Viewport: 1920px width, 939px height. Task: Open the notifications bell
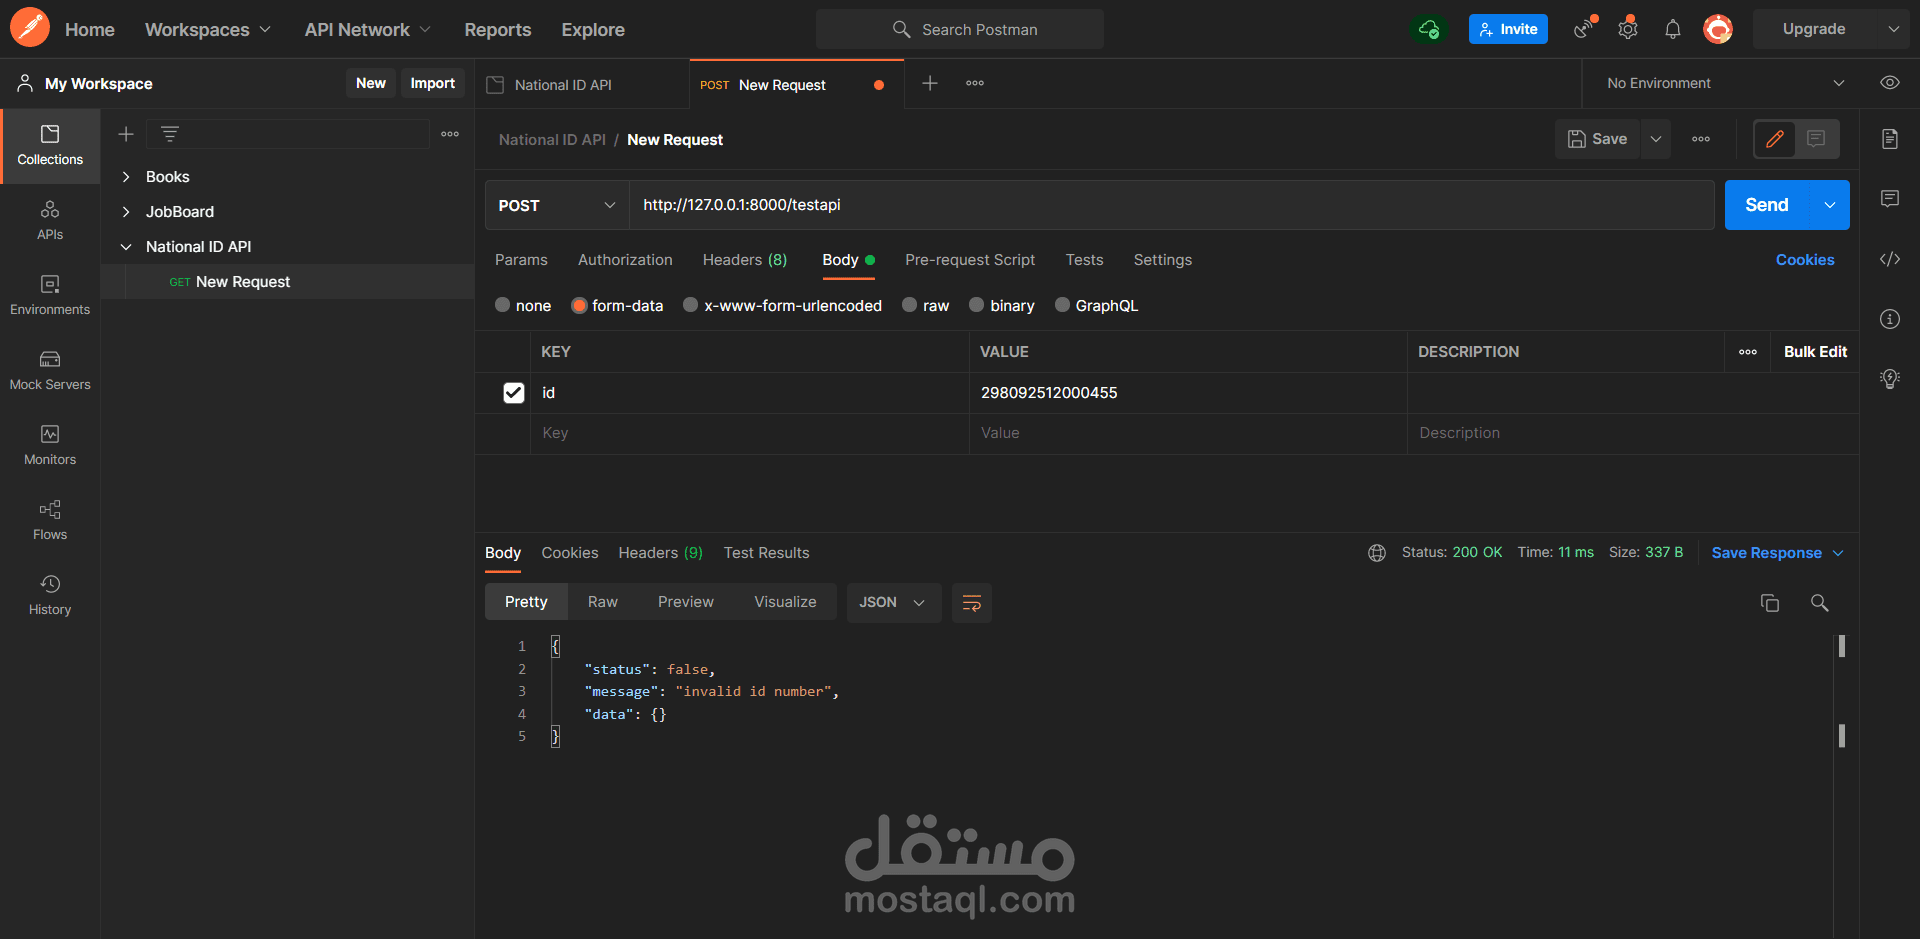1673,29
